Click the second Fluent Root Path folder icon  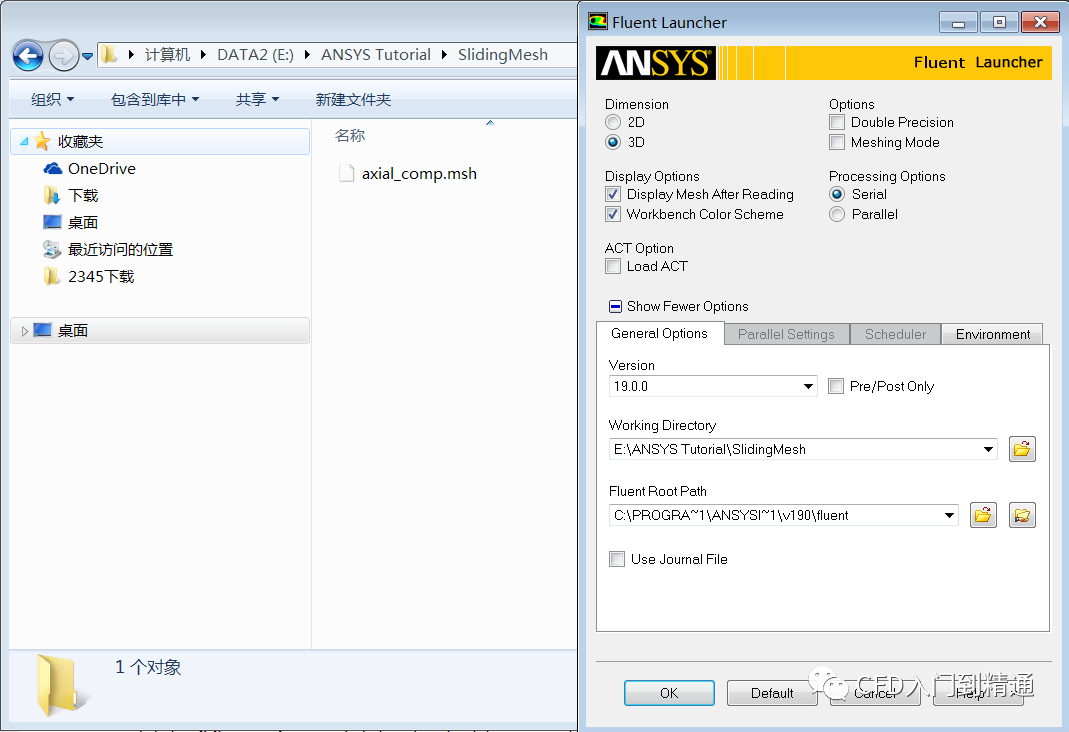[1022, 515]
